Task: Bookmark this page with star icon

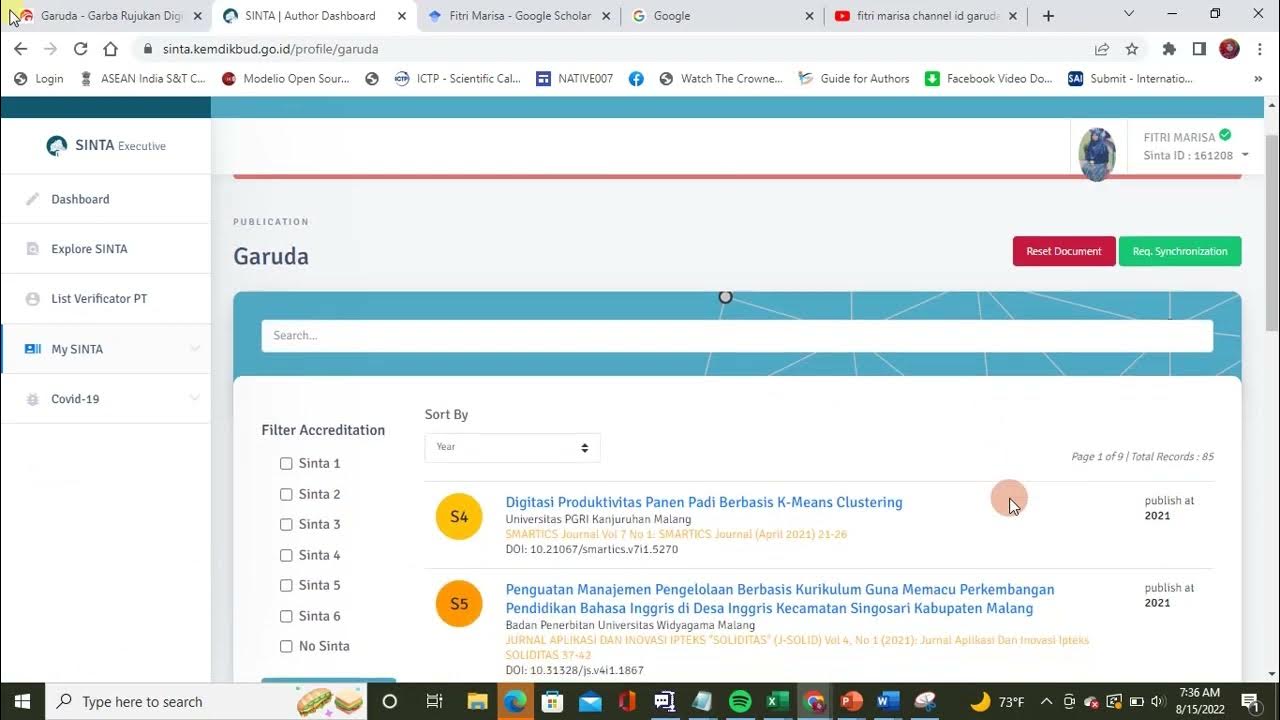Action: pyautogui.click(x=1132, y=49)
